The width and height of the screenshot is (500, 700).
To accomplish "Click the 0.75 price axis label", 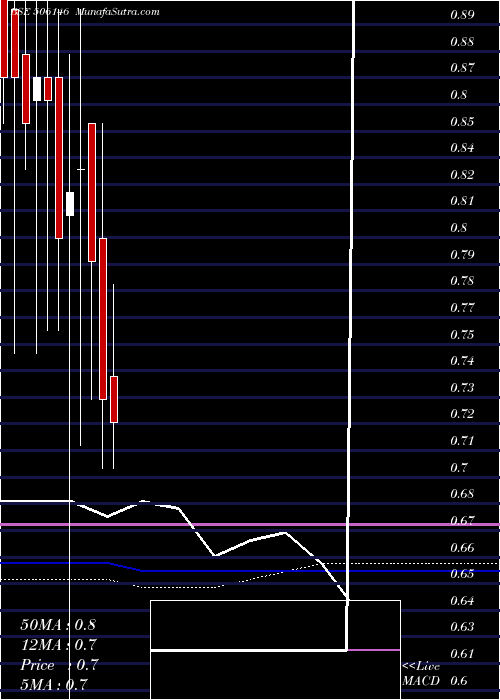I will point(462,334).
